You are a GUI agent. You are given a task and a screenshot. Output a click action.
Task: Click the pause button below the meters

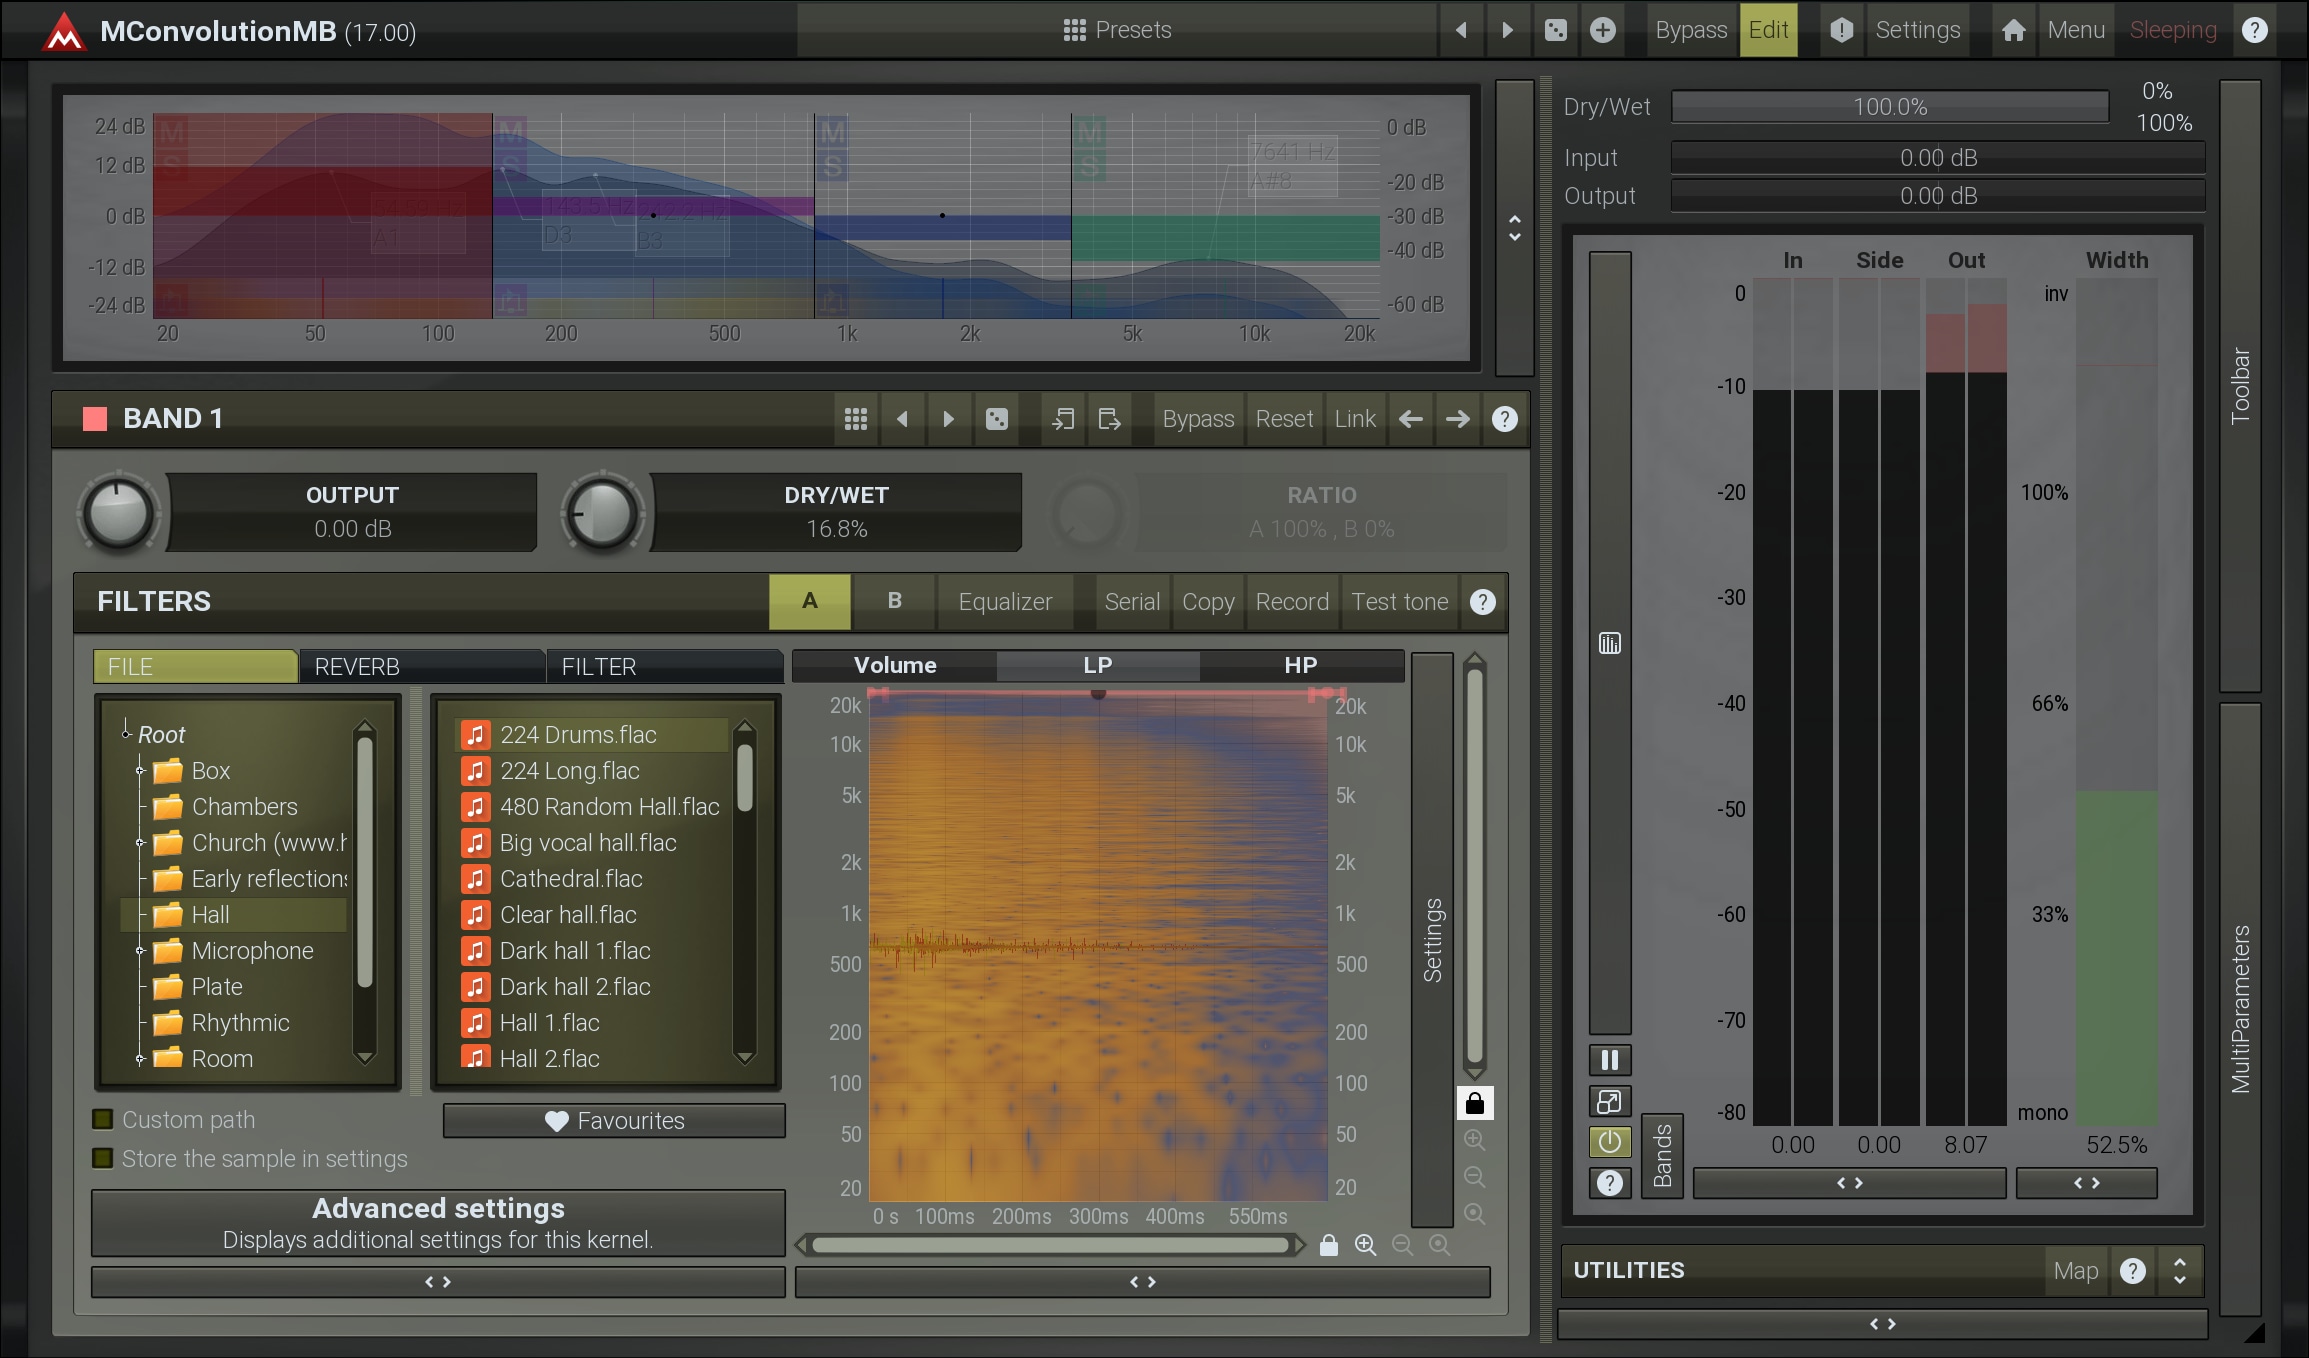tap(1609, 1060)
